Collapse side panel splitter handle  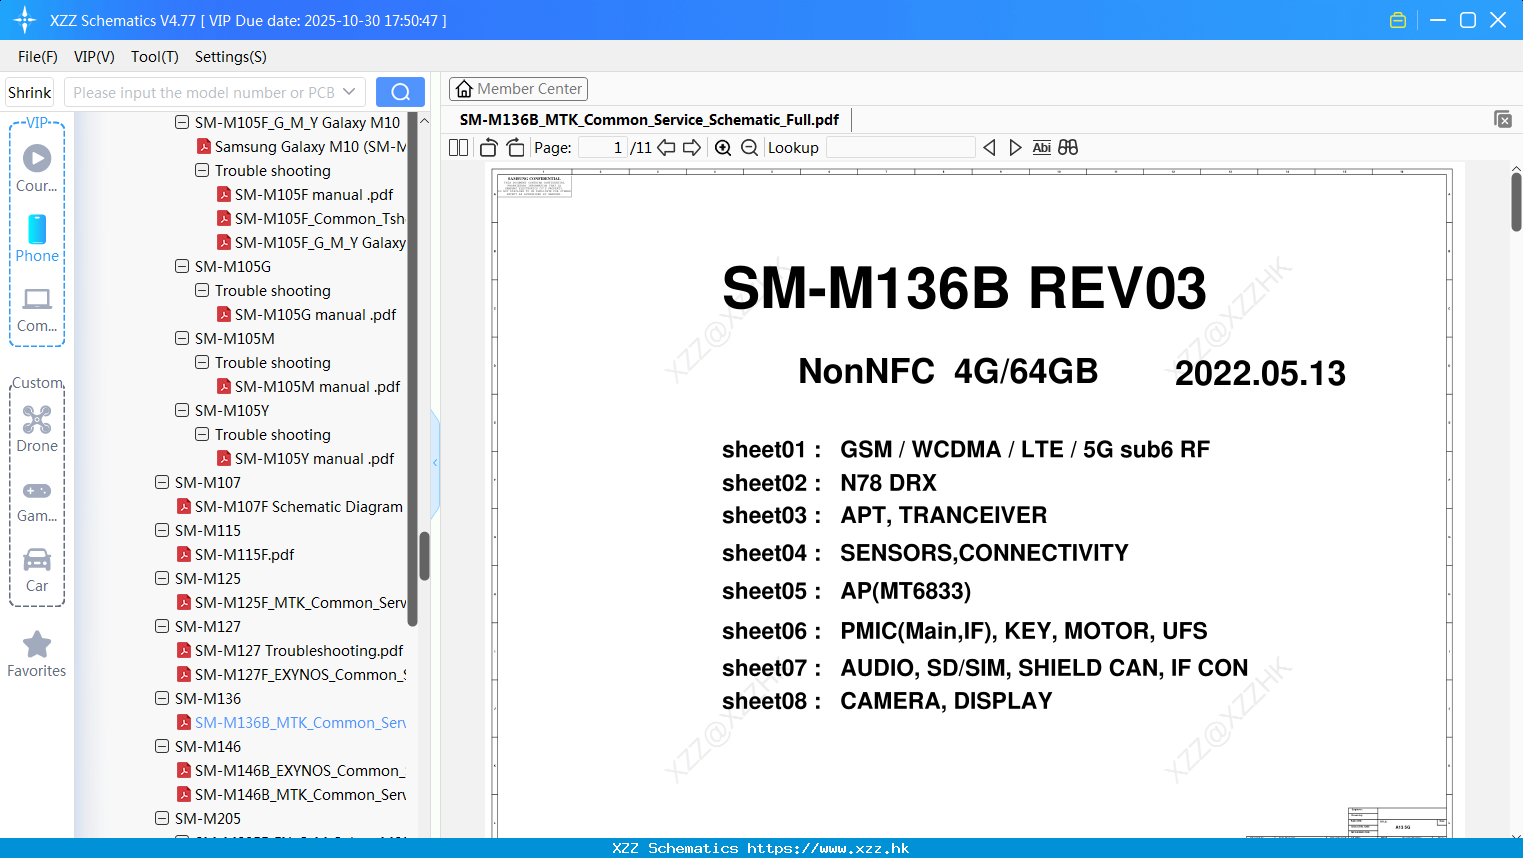point(435,463)
